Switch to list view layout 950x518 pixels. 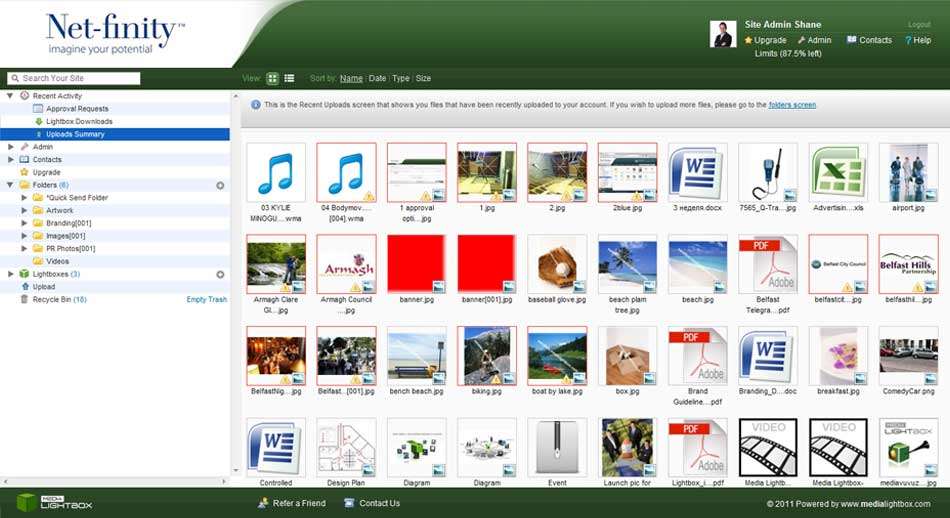(289, 78)
